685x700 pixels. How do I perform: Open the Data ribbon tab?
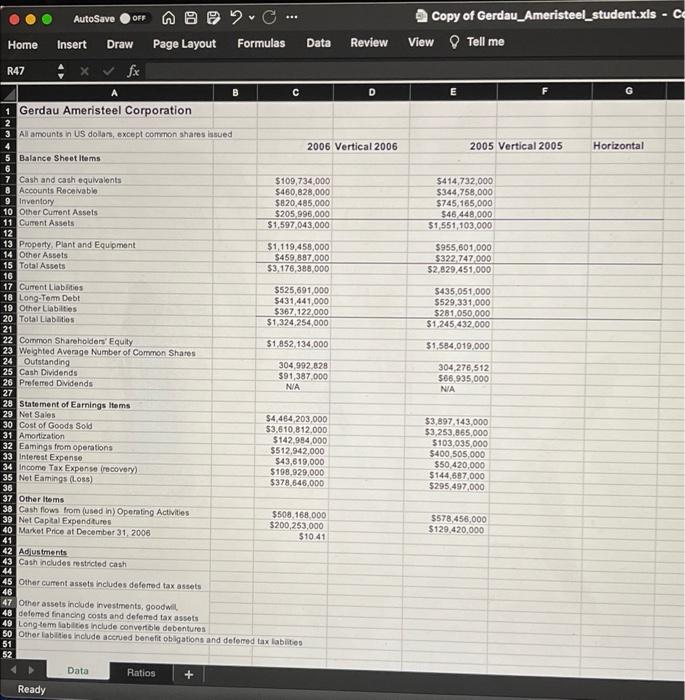[318, 43]
